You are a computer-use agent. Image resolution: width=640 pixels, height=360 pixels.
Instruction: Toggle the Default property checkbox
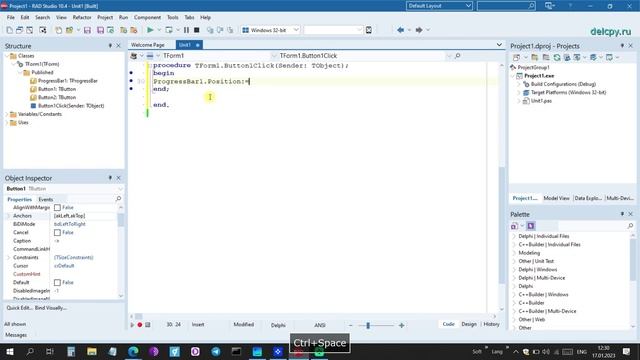(58, 282)
